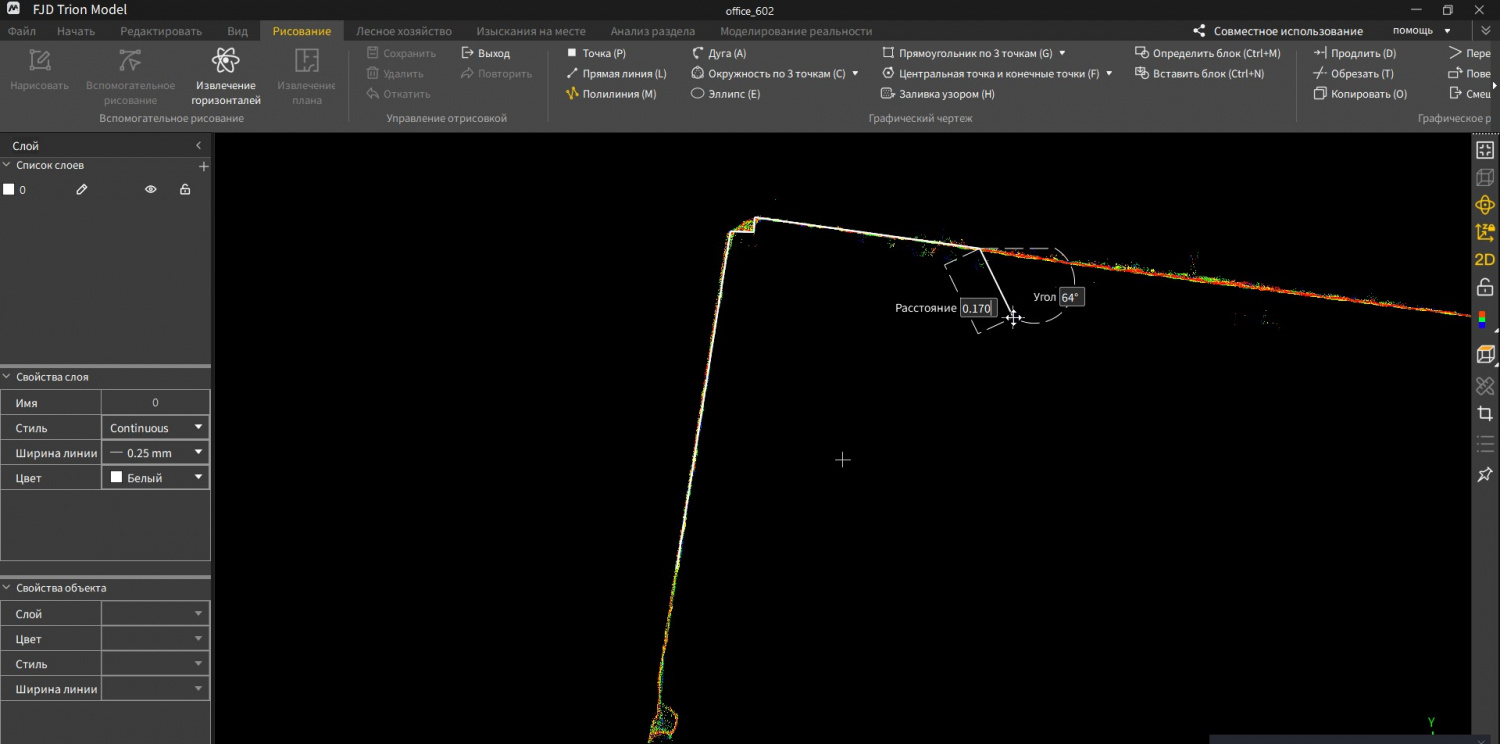
Task: Toggle the 2D view mode
Action: click(1485, 259)
